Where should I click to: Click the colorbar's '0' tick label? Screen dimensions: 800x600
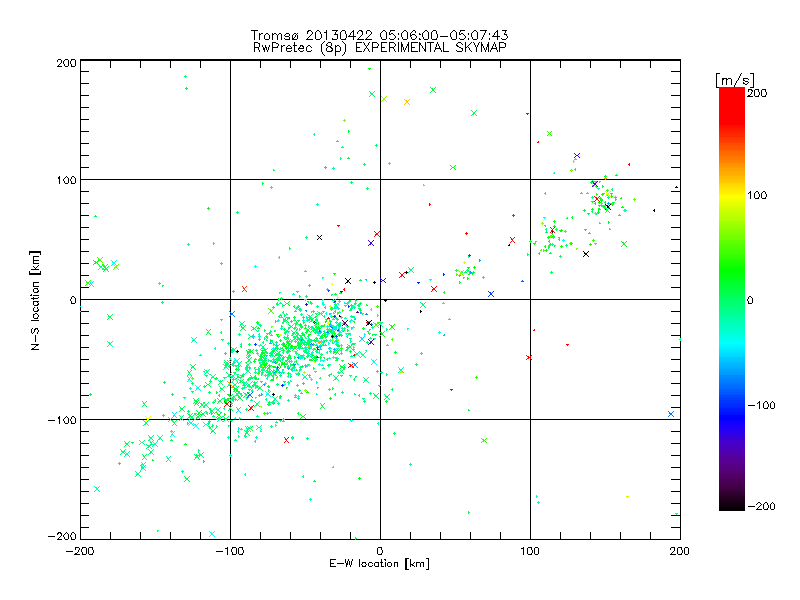pyautogui.click(x=750, y=300)
